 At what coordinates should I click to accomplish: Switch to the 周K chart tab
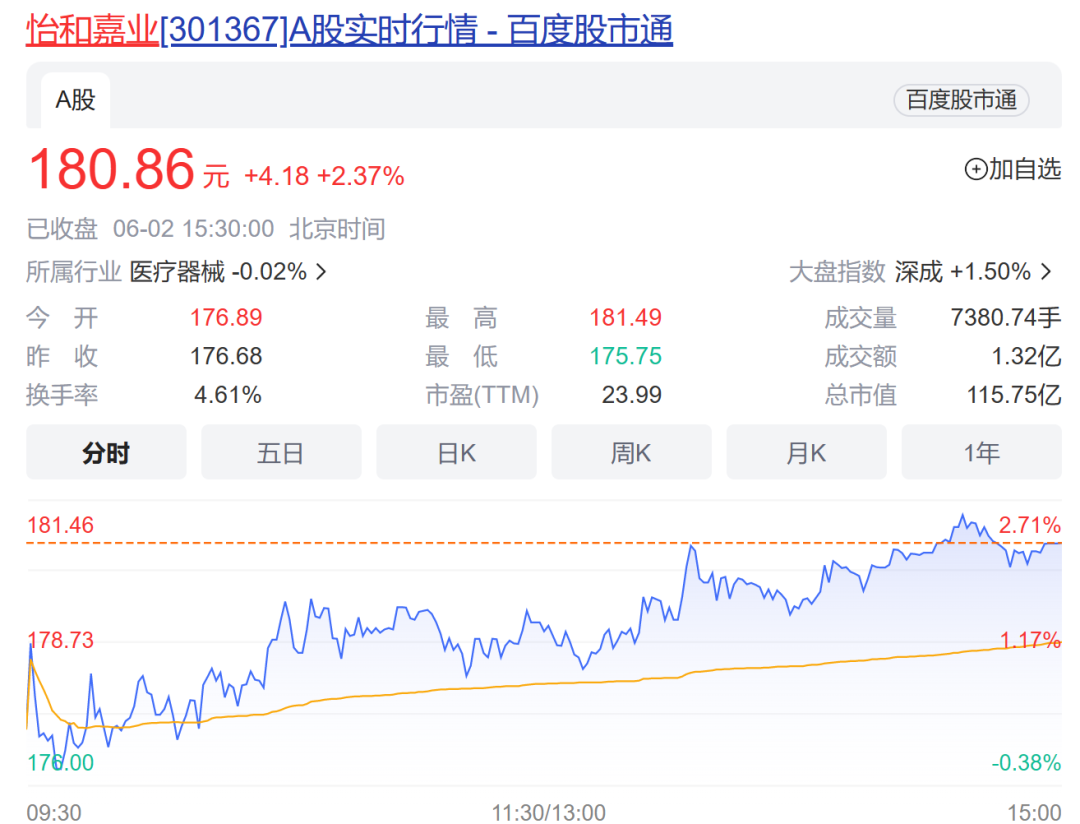[x=631, y=453]
